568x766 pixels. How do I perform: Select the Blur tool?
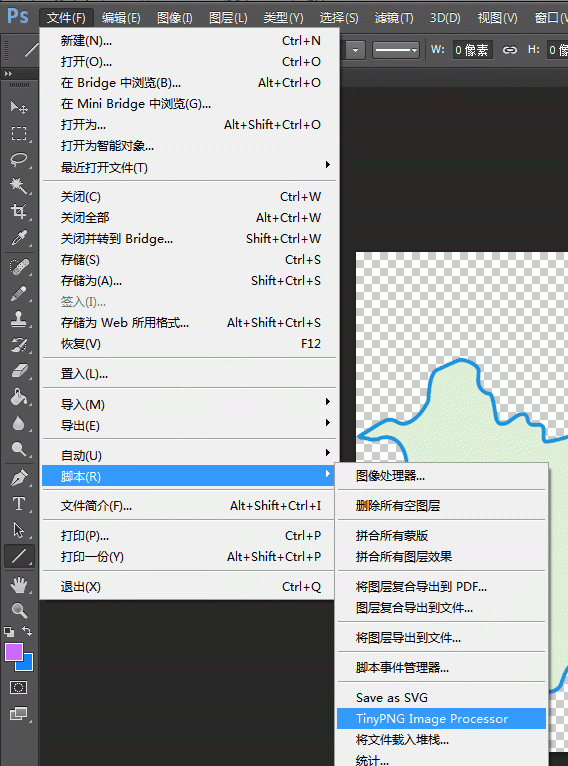pos(19,423)
